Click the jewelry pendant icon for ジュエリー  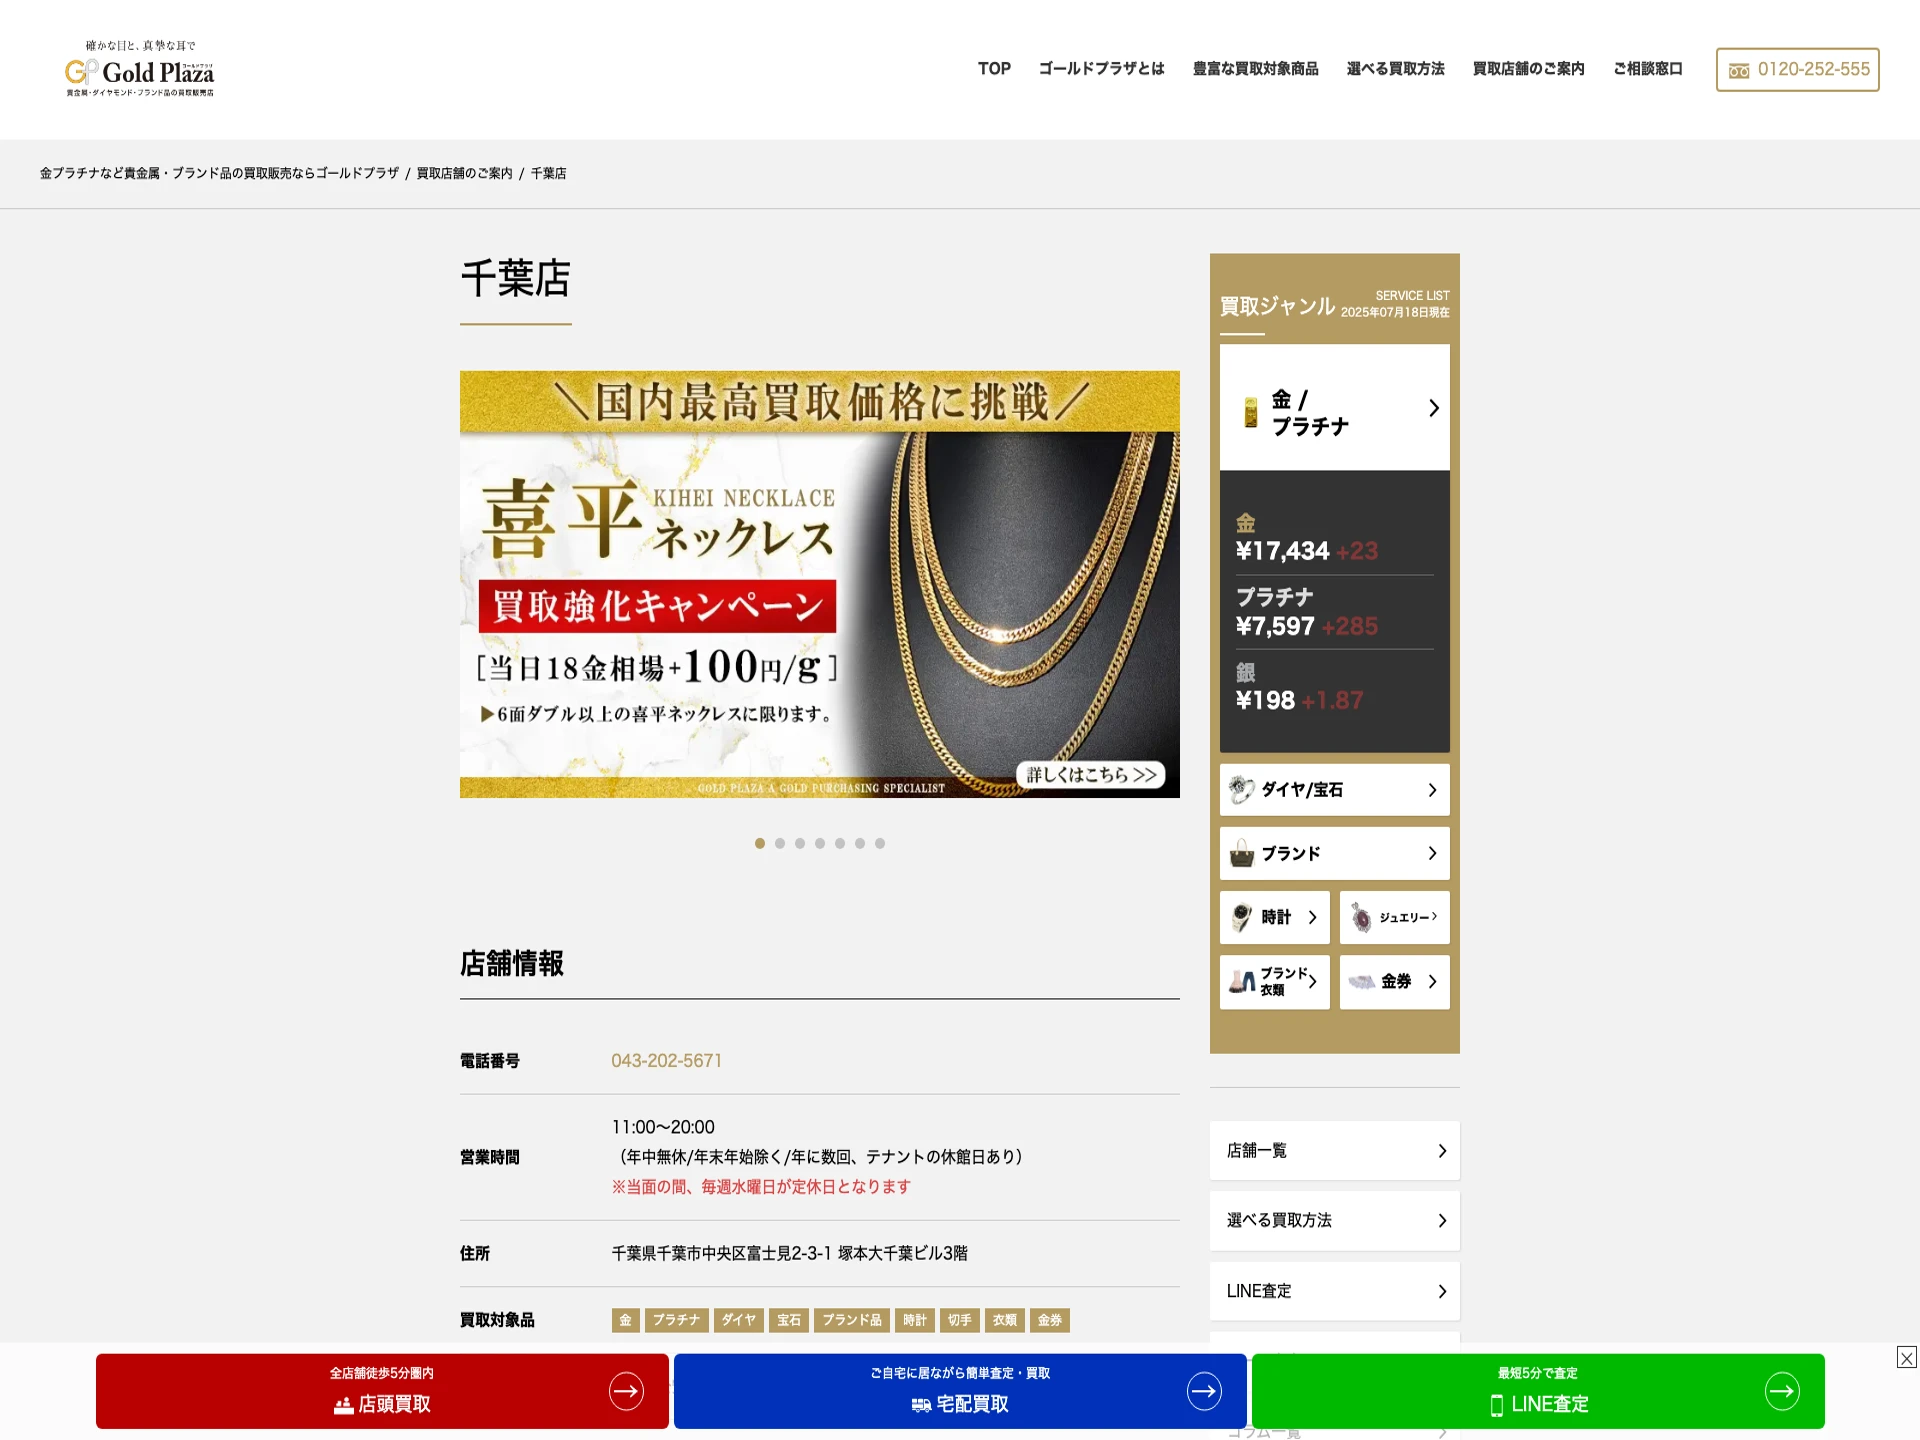(1361, 917)
